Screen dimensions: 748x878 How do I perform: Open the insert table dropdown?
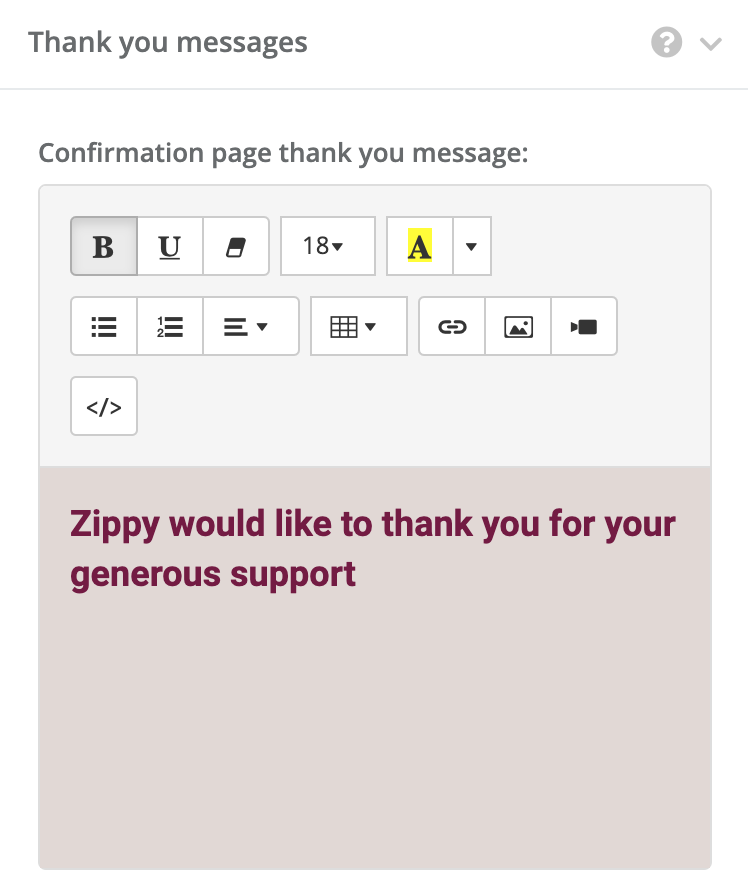coord(359,326)
